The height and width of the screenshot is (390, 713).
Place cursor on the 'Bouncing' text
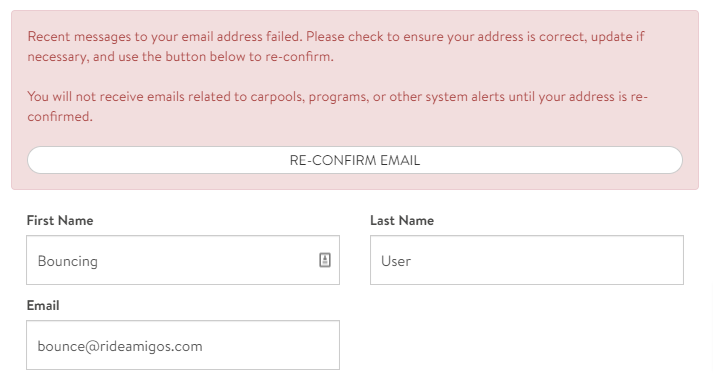[68, 261]
